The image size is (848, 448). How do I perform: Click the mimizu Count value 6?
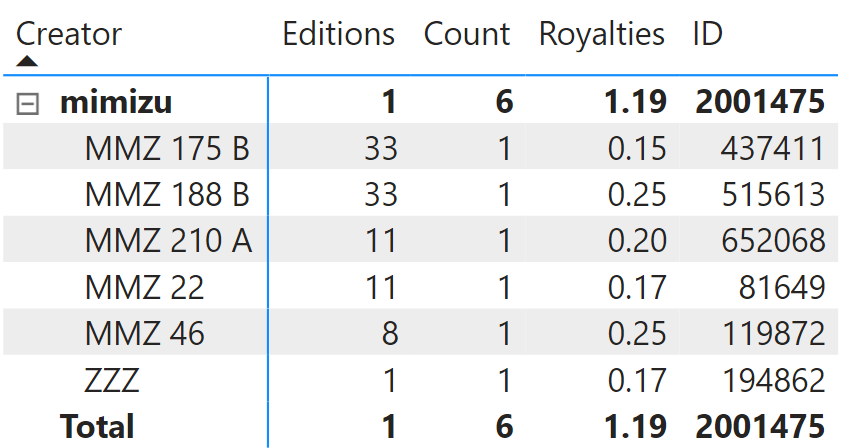pos(504,102)
